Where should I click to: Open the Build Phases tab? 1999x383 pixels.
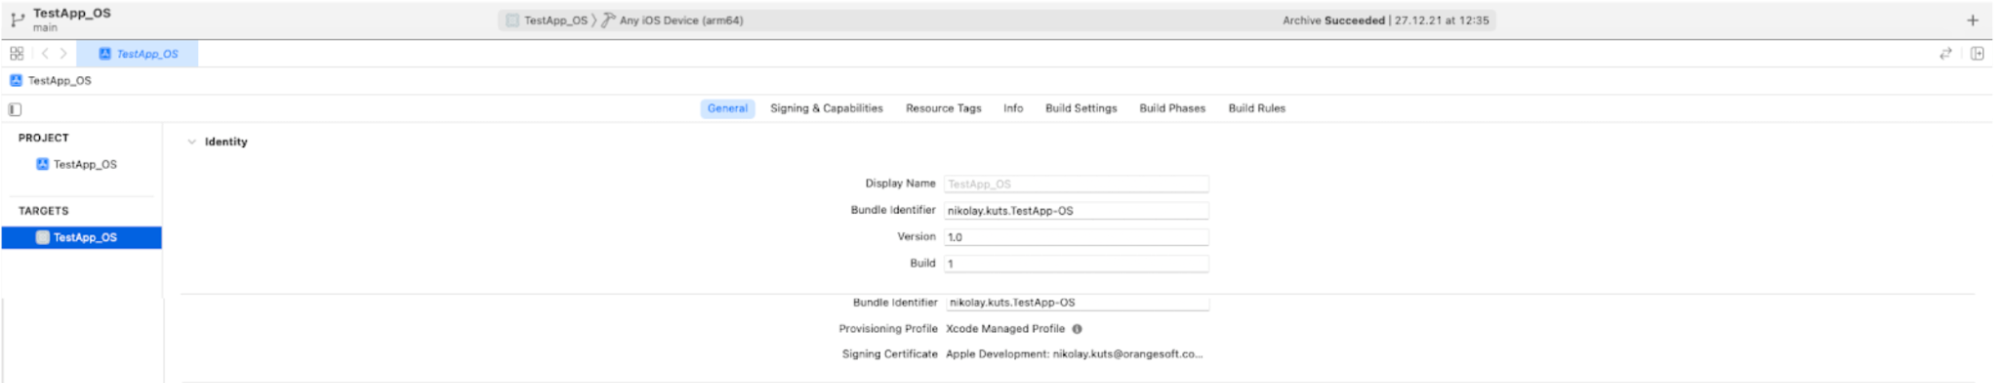[x=1172, y=108]
